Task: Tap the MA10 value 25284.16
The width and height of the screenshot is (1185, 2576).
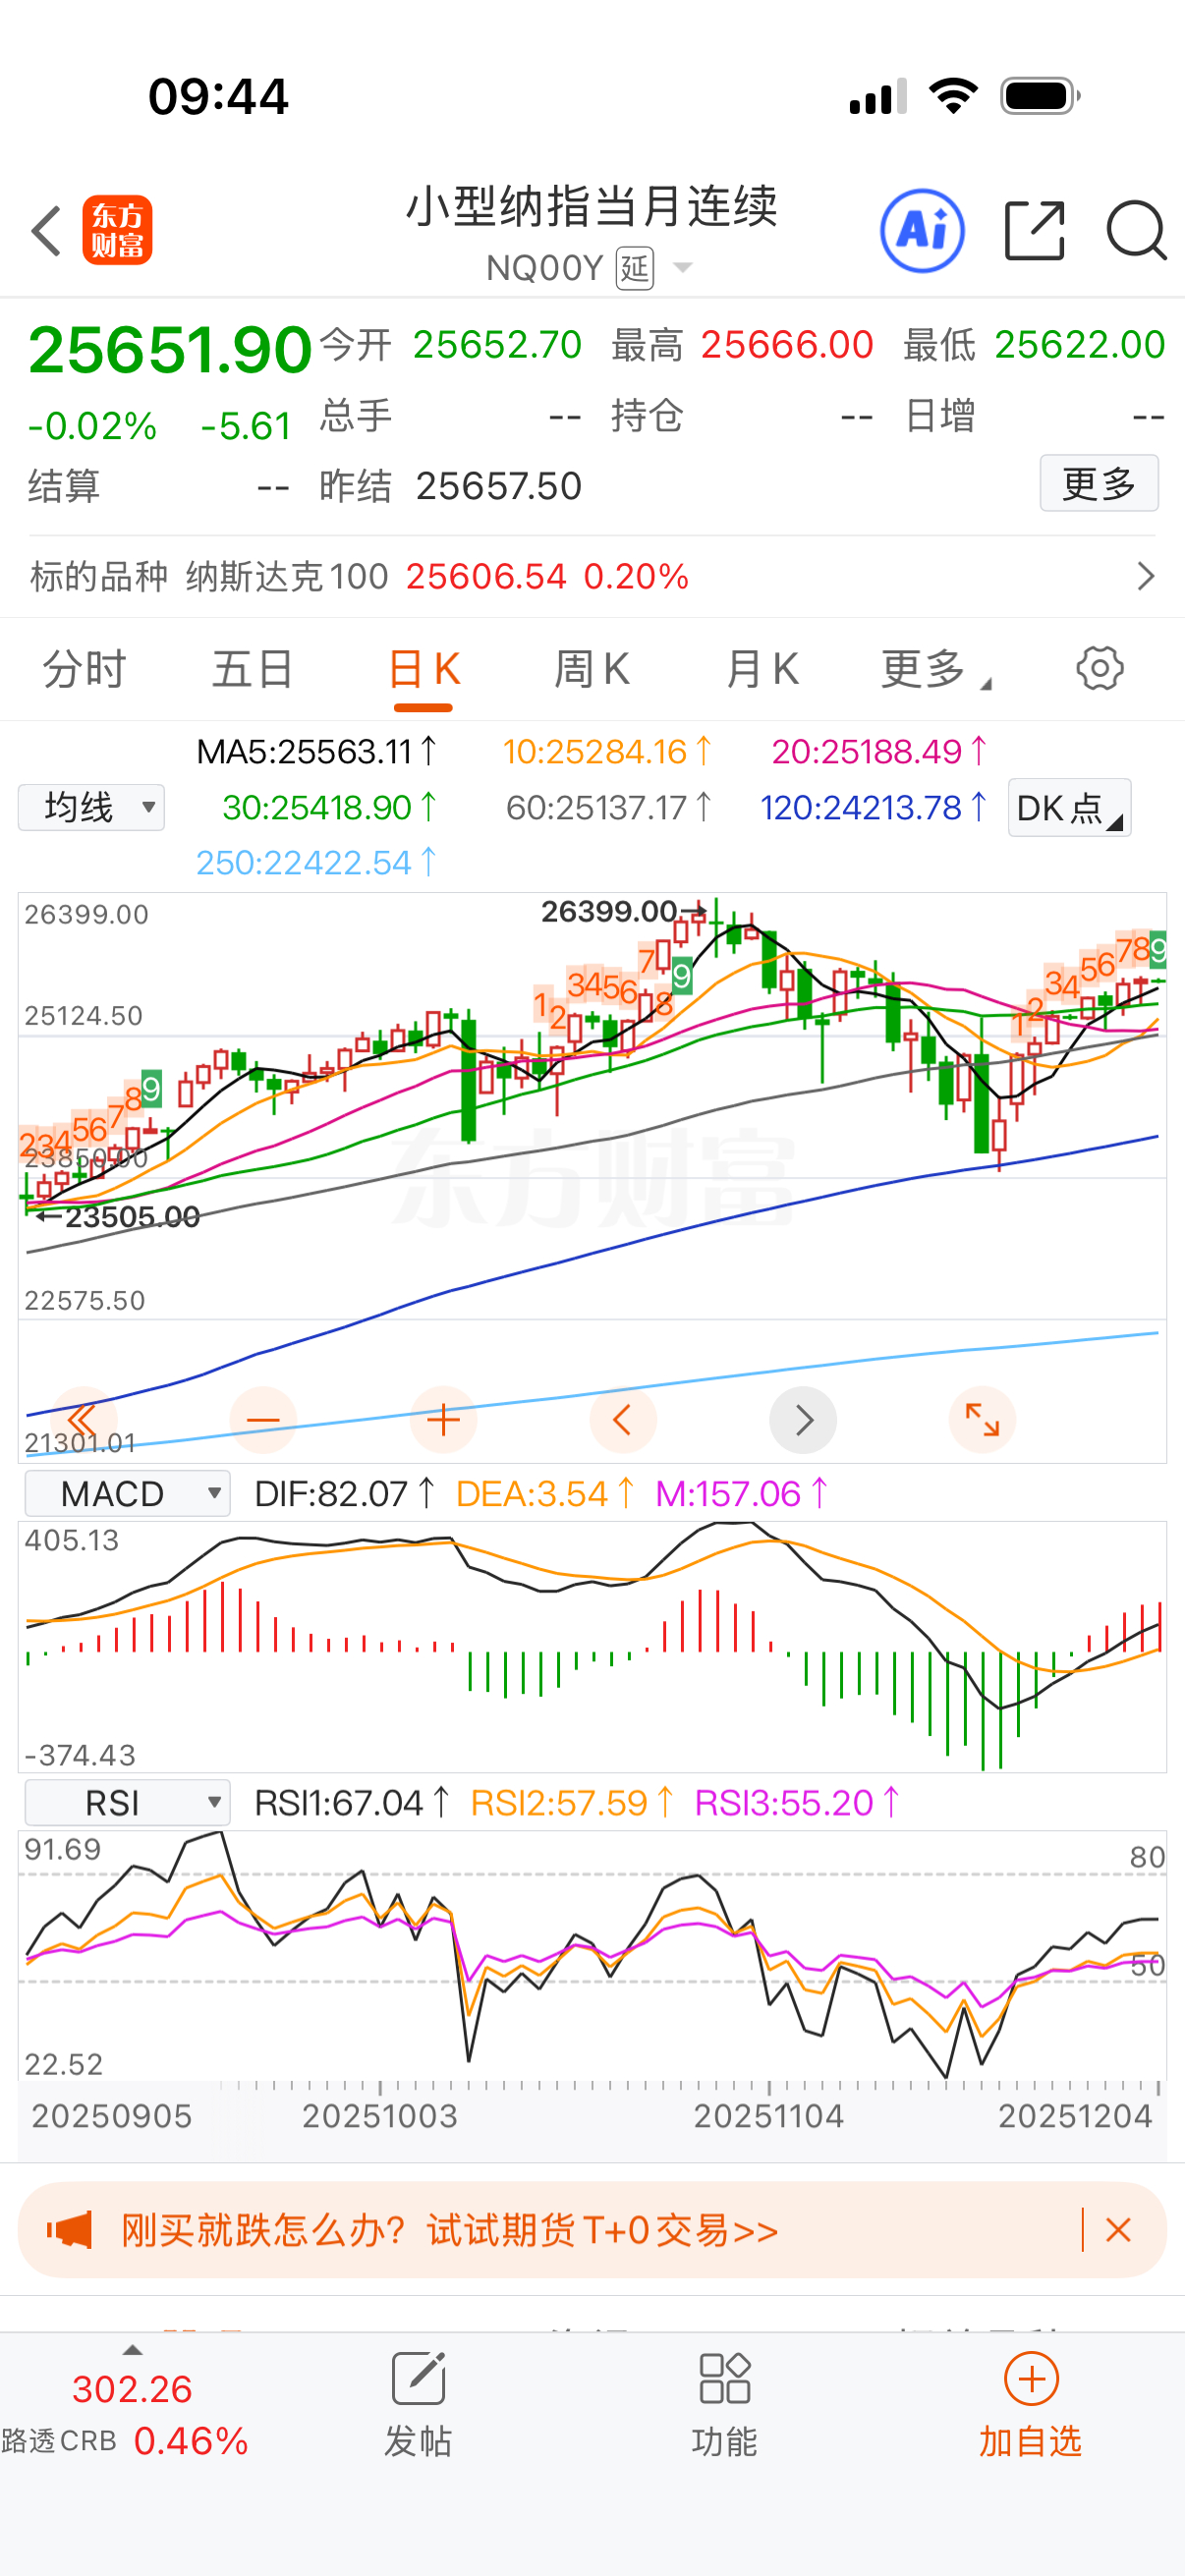Action: tap(607, 751)
